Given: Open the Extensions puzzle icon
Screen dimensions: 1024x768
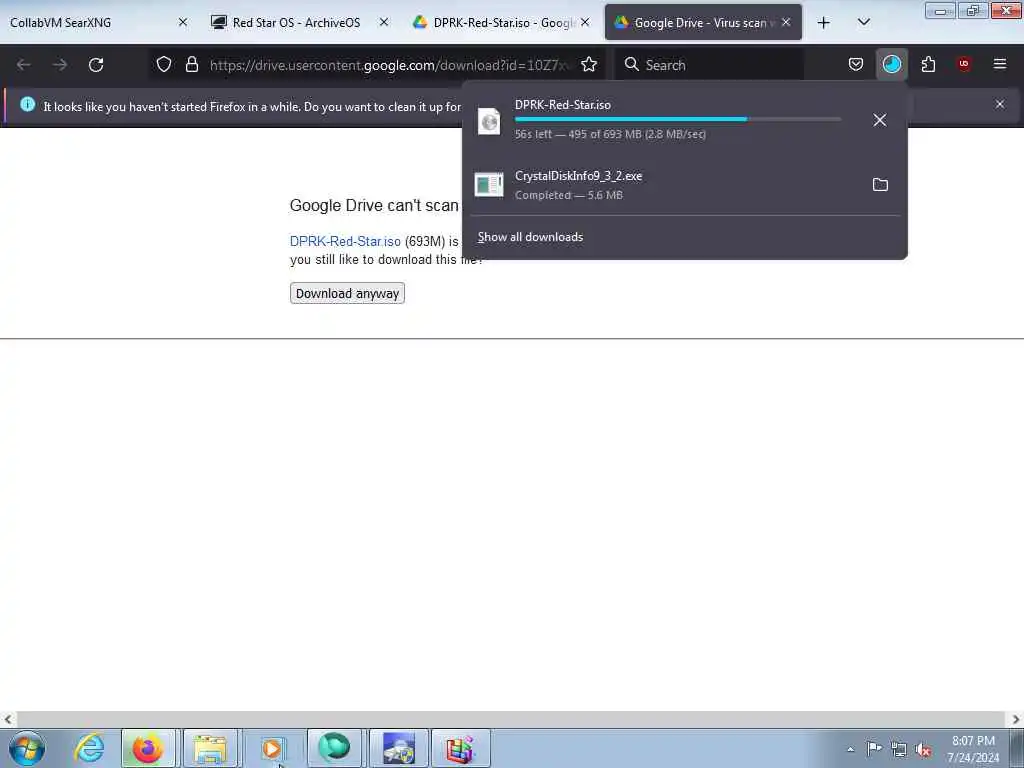Looking at the screenshot, I should pyautogui.click(x=928, y=64).
